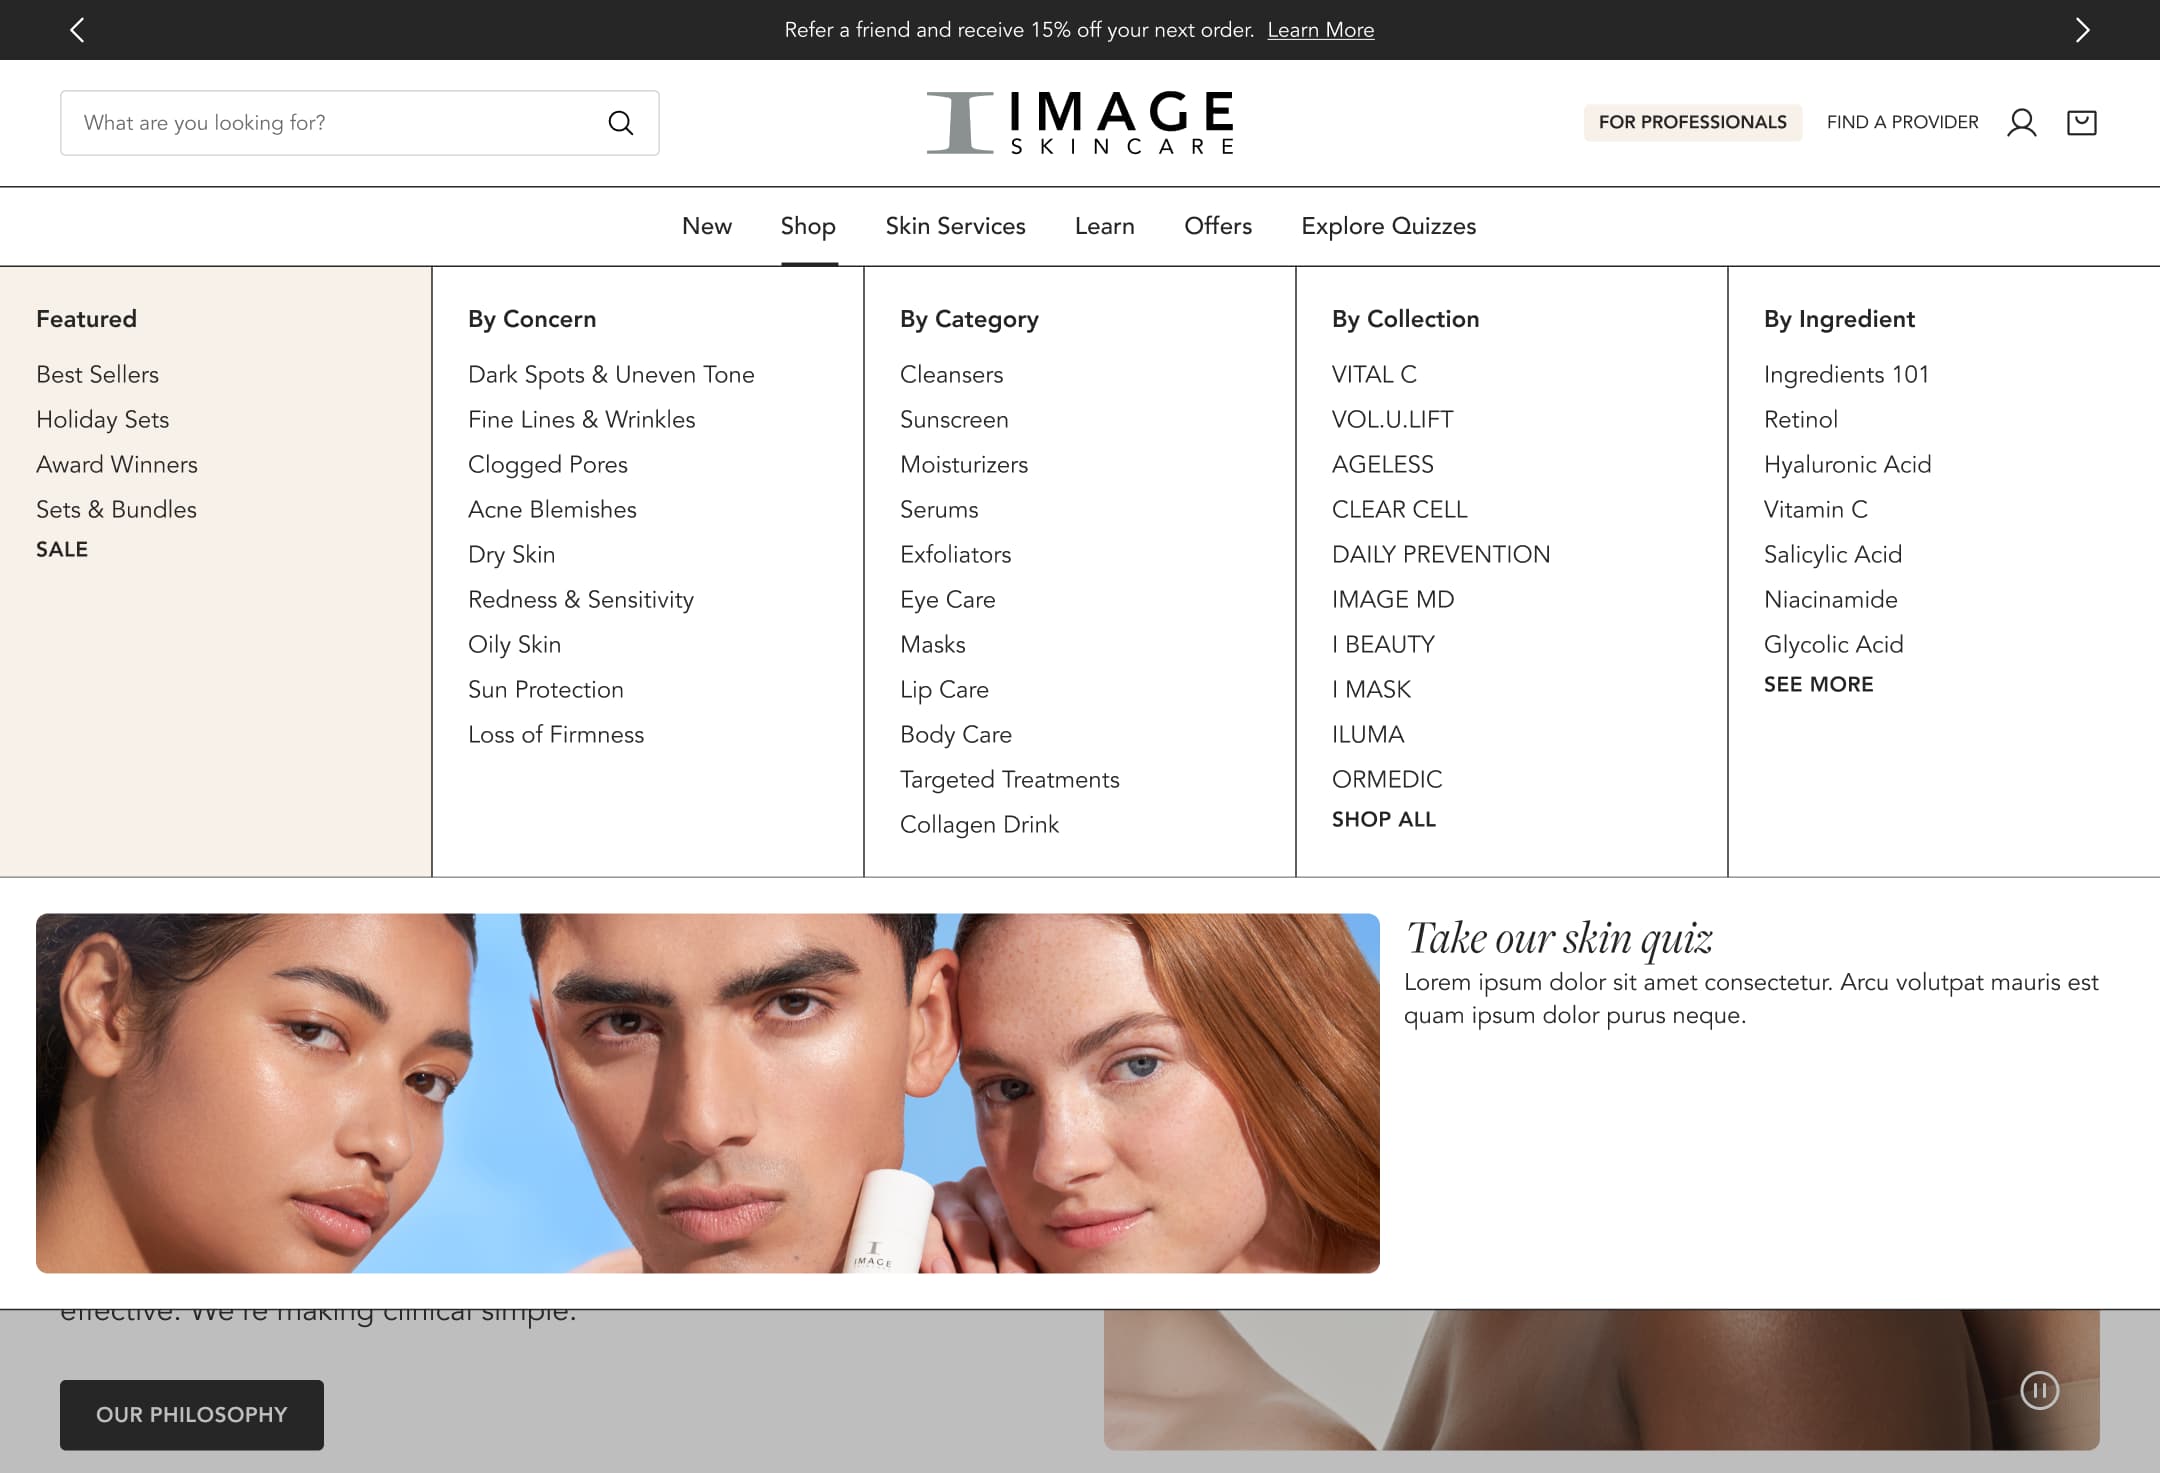Select Hyaluronic Acid ingredient
Image resolution: width=2160 pixels, height=1473 pixels.
pos(1847,464)
